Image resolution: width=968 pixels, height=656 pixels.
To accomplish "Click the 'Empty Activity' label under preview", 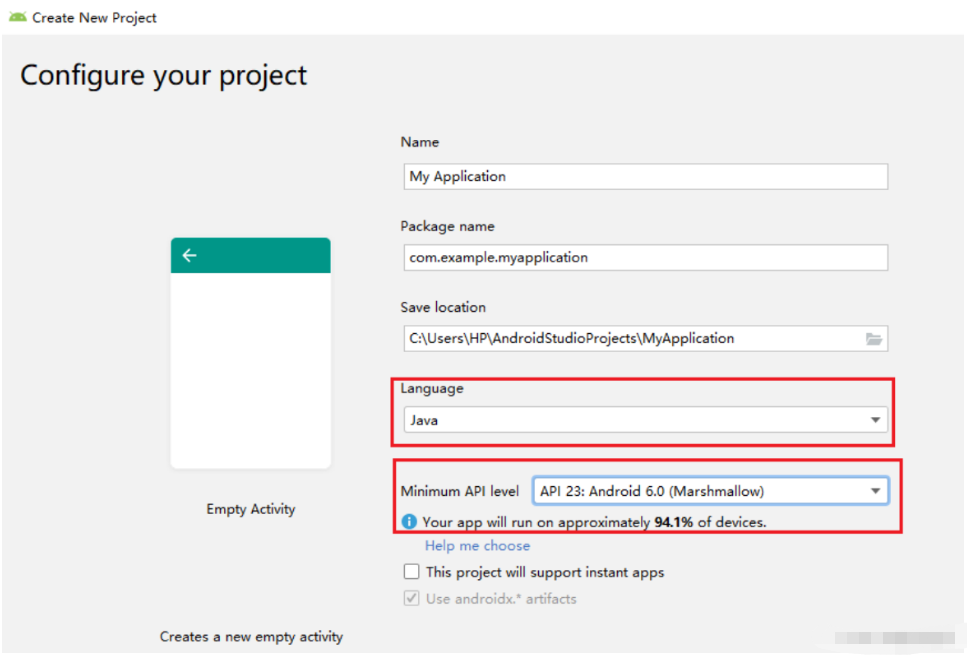I will pos(250,509).
